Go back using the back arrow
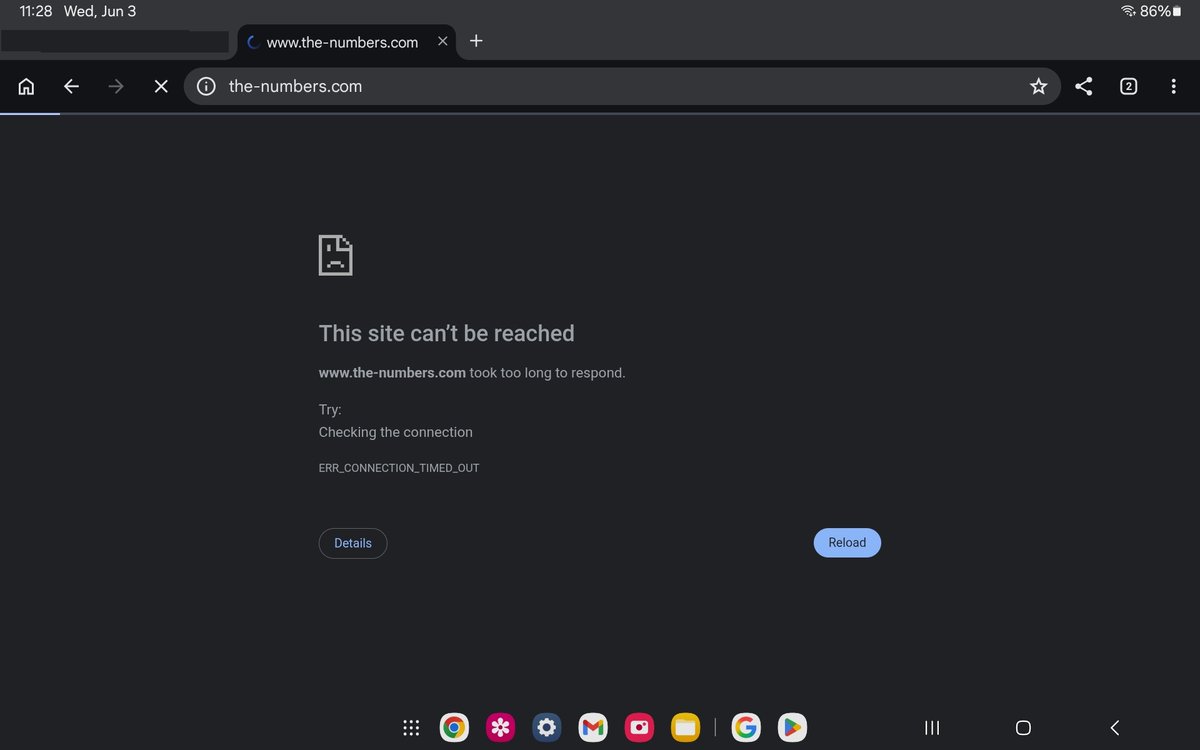The image size is (1200, 750). click(x=71, y=86)
